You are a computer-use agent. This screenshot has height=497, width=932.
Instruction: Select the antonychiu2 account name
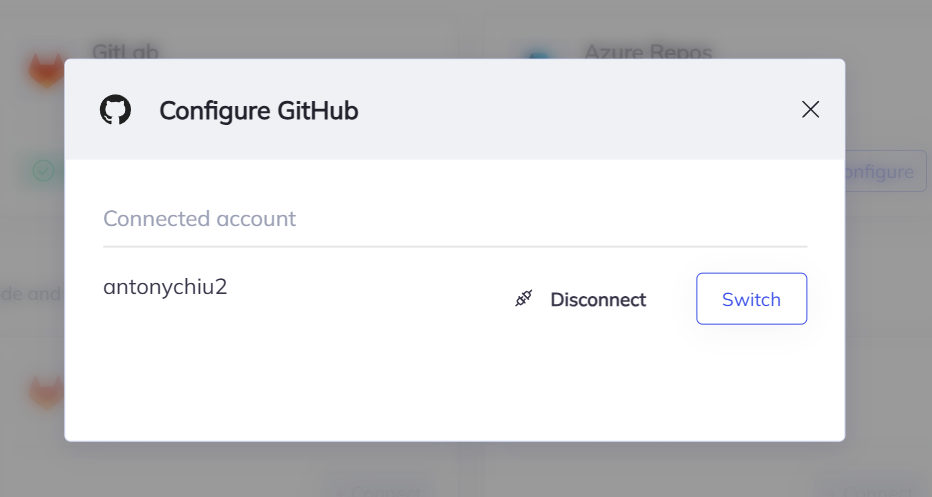point(165,287)
